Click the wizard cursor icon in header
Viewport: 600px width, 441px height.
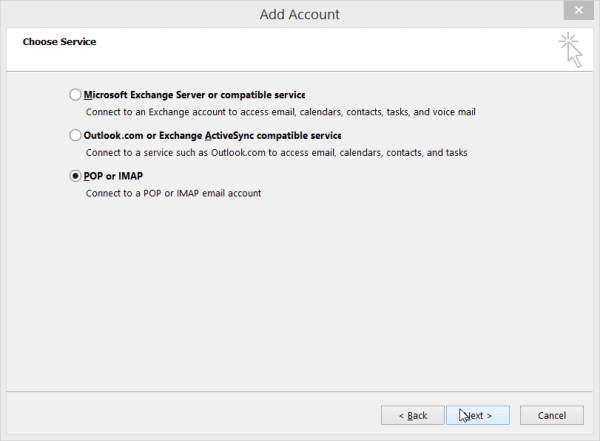(571, 50)
